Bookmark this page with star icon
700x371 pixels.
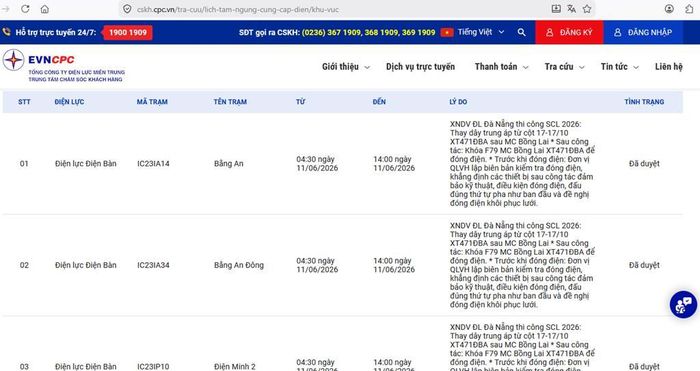pos(587,8)
